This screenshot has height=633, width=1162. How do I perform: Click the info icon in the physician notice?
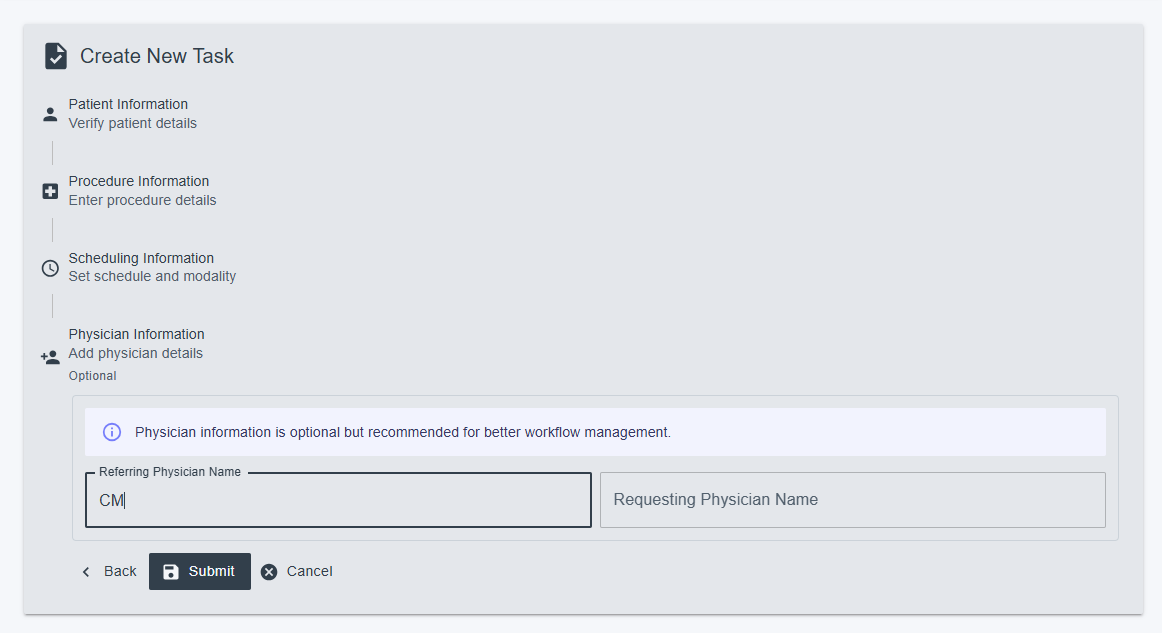tap(112, 432)
